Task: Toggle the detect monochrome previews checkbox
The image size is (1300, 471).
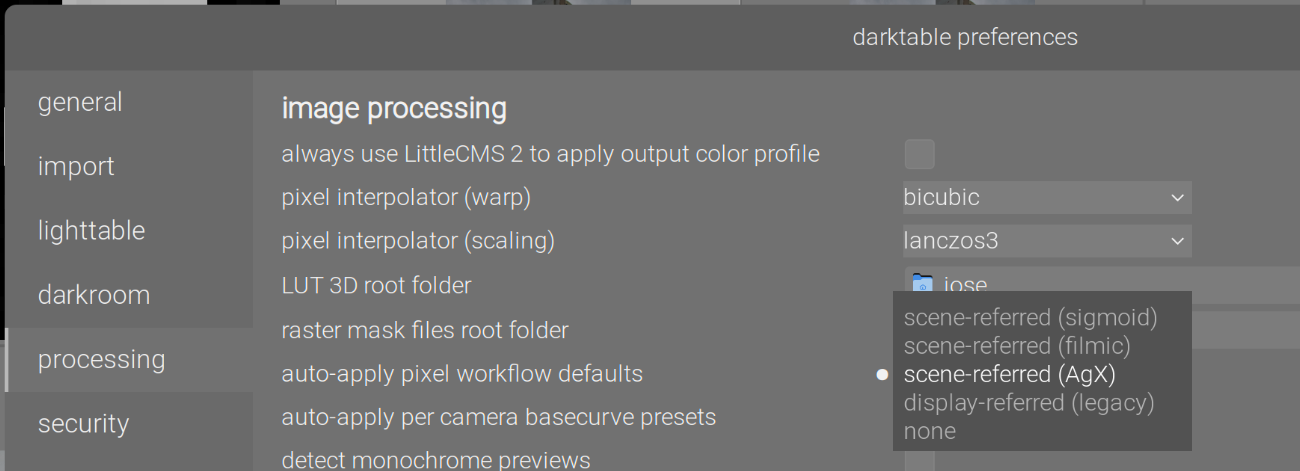Action: (919, 461)
